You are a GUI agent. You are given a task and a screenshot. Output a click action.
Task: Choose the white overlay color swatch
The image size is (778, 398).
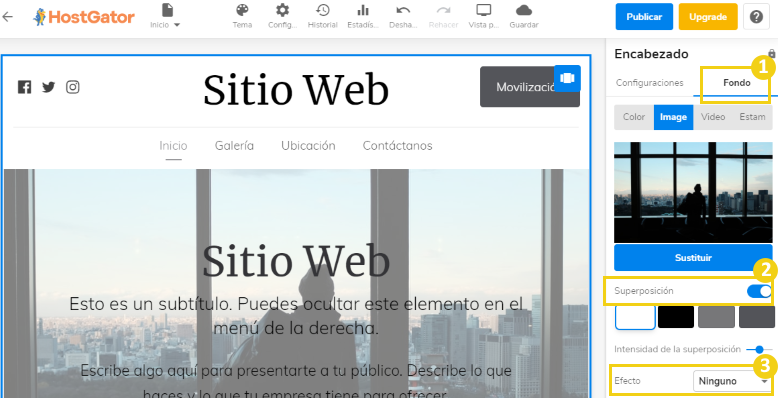click(x=635, y=317)
